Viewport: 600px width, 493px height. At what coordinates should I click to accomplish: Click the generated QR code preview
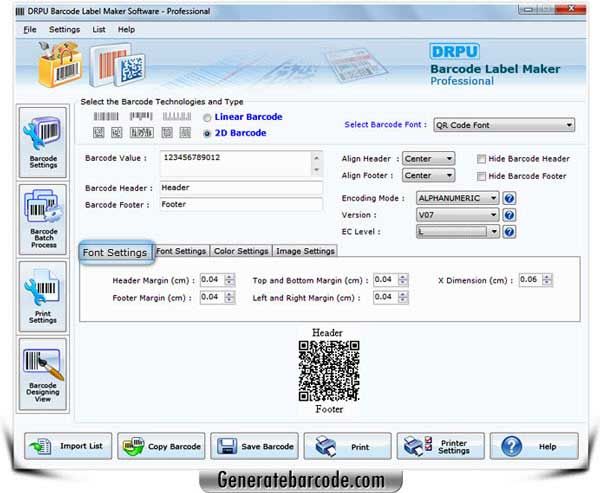coord(329,371)
